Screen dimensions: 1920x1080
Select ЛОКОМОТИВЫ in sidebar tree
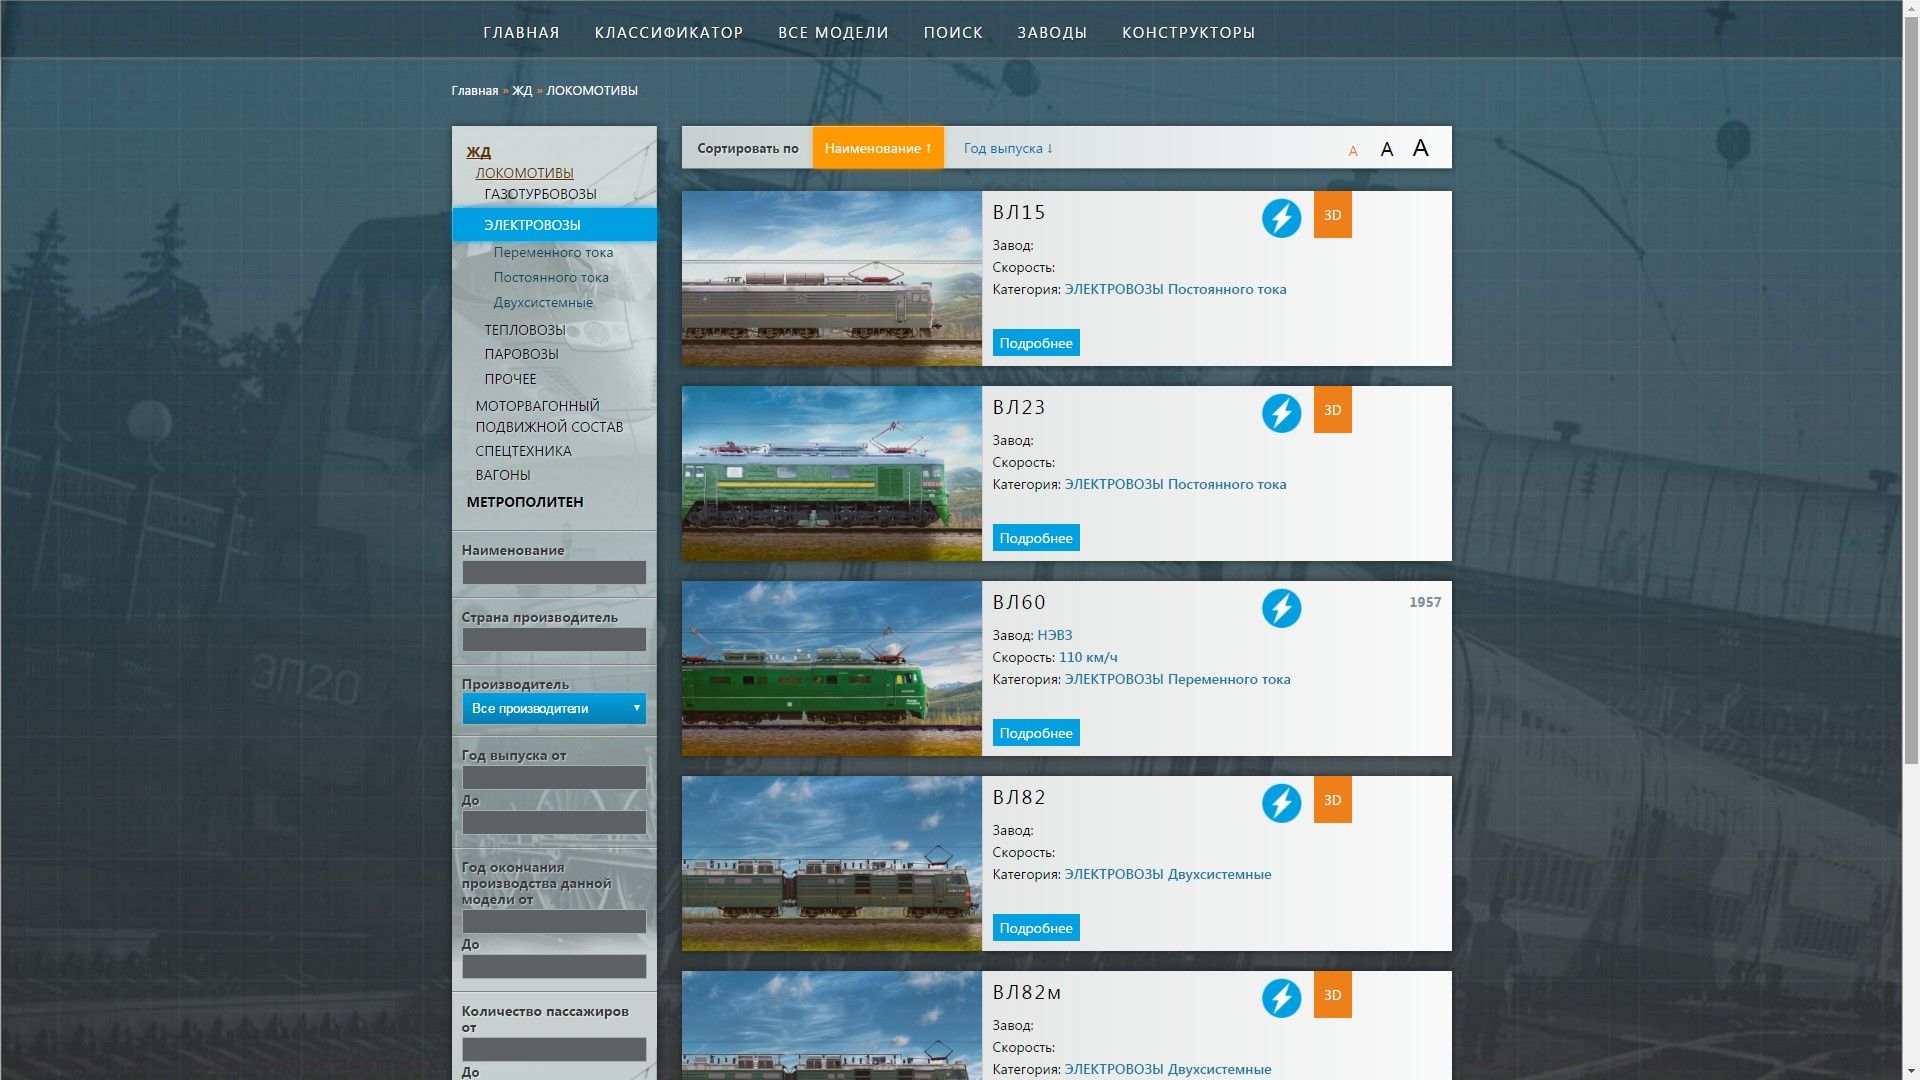pyautogui.click(x=524, y=173)
